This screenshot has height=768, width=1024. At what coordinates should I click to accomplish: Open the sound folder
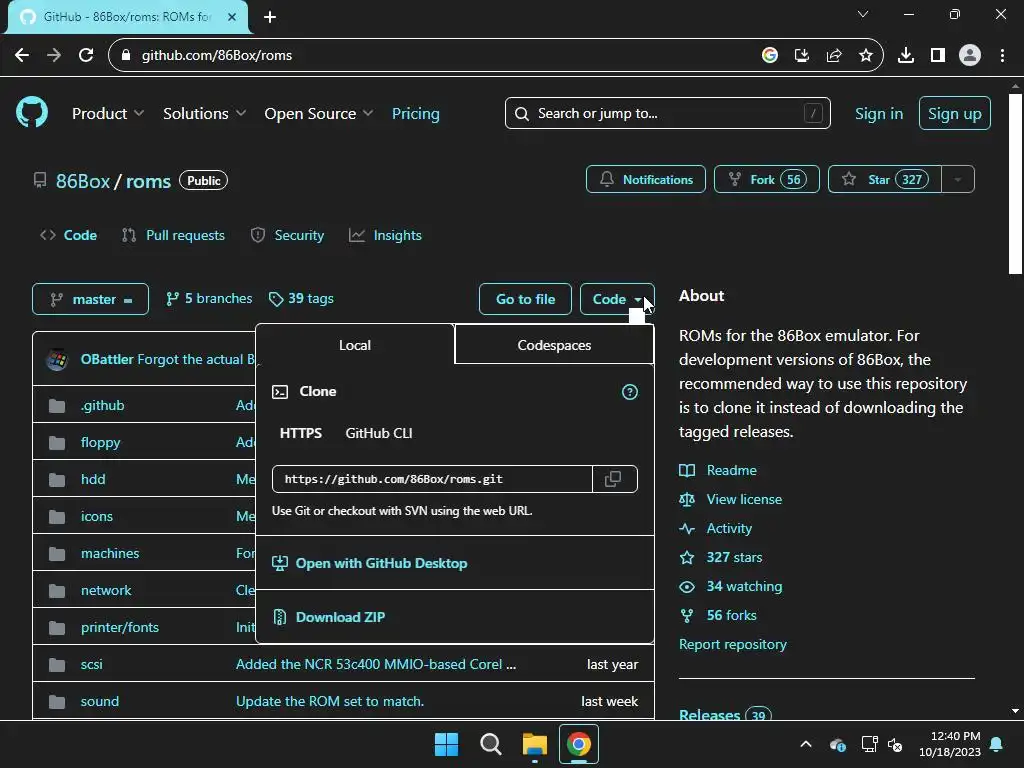99,701
